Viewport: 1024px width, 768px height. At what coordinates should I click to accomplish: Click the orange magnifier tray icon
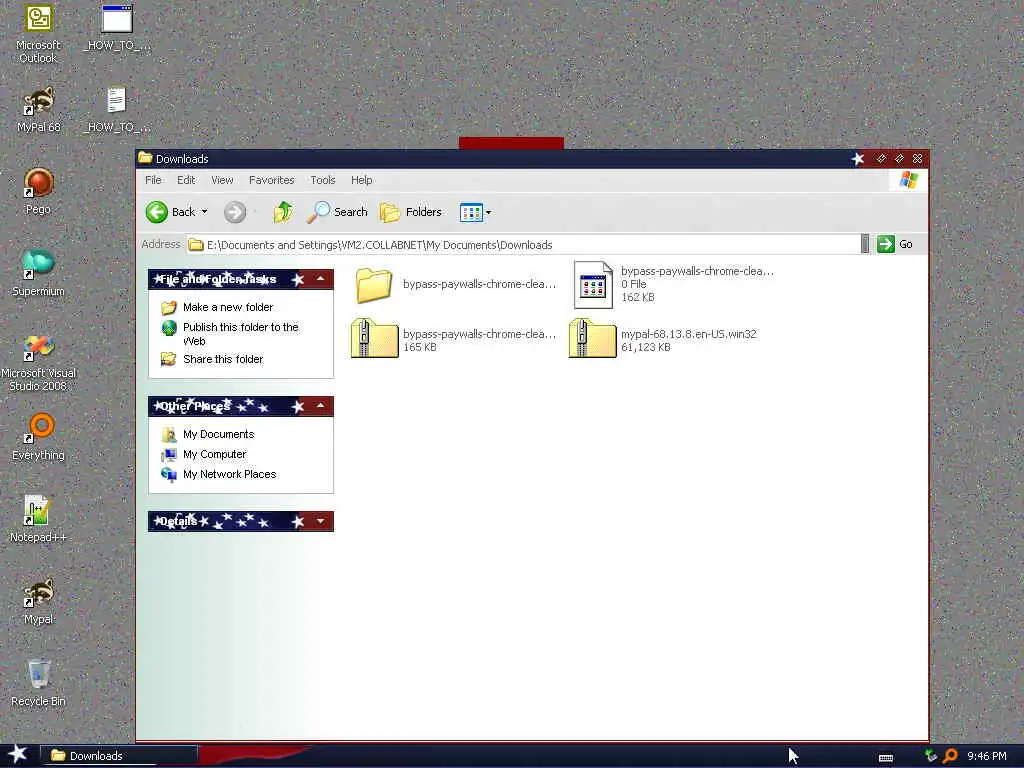950,756
